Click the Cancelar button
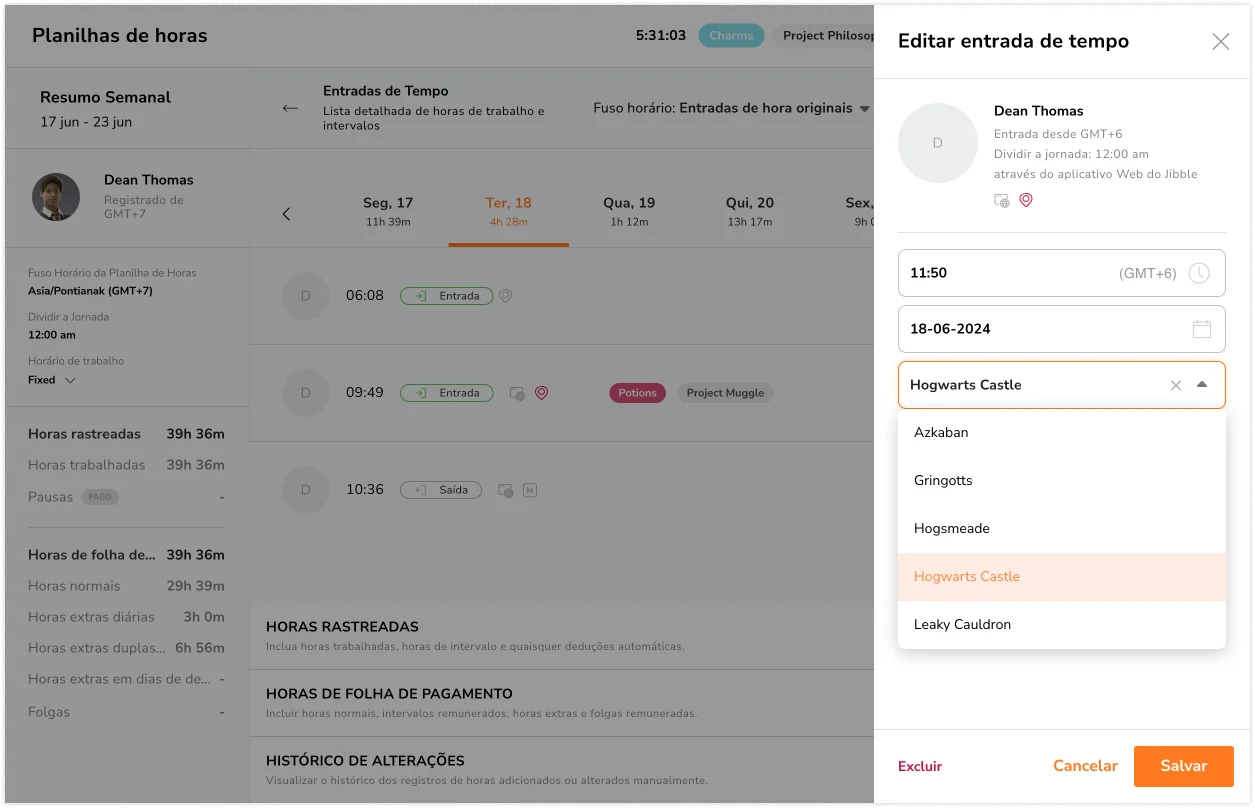 click(1085, 766)
